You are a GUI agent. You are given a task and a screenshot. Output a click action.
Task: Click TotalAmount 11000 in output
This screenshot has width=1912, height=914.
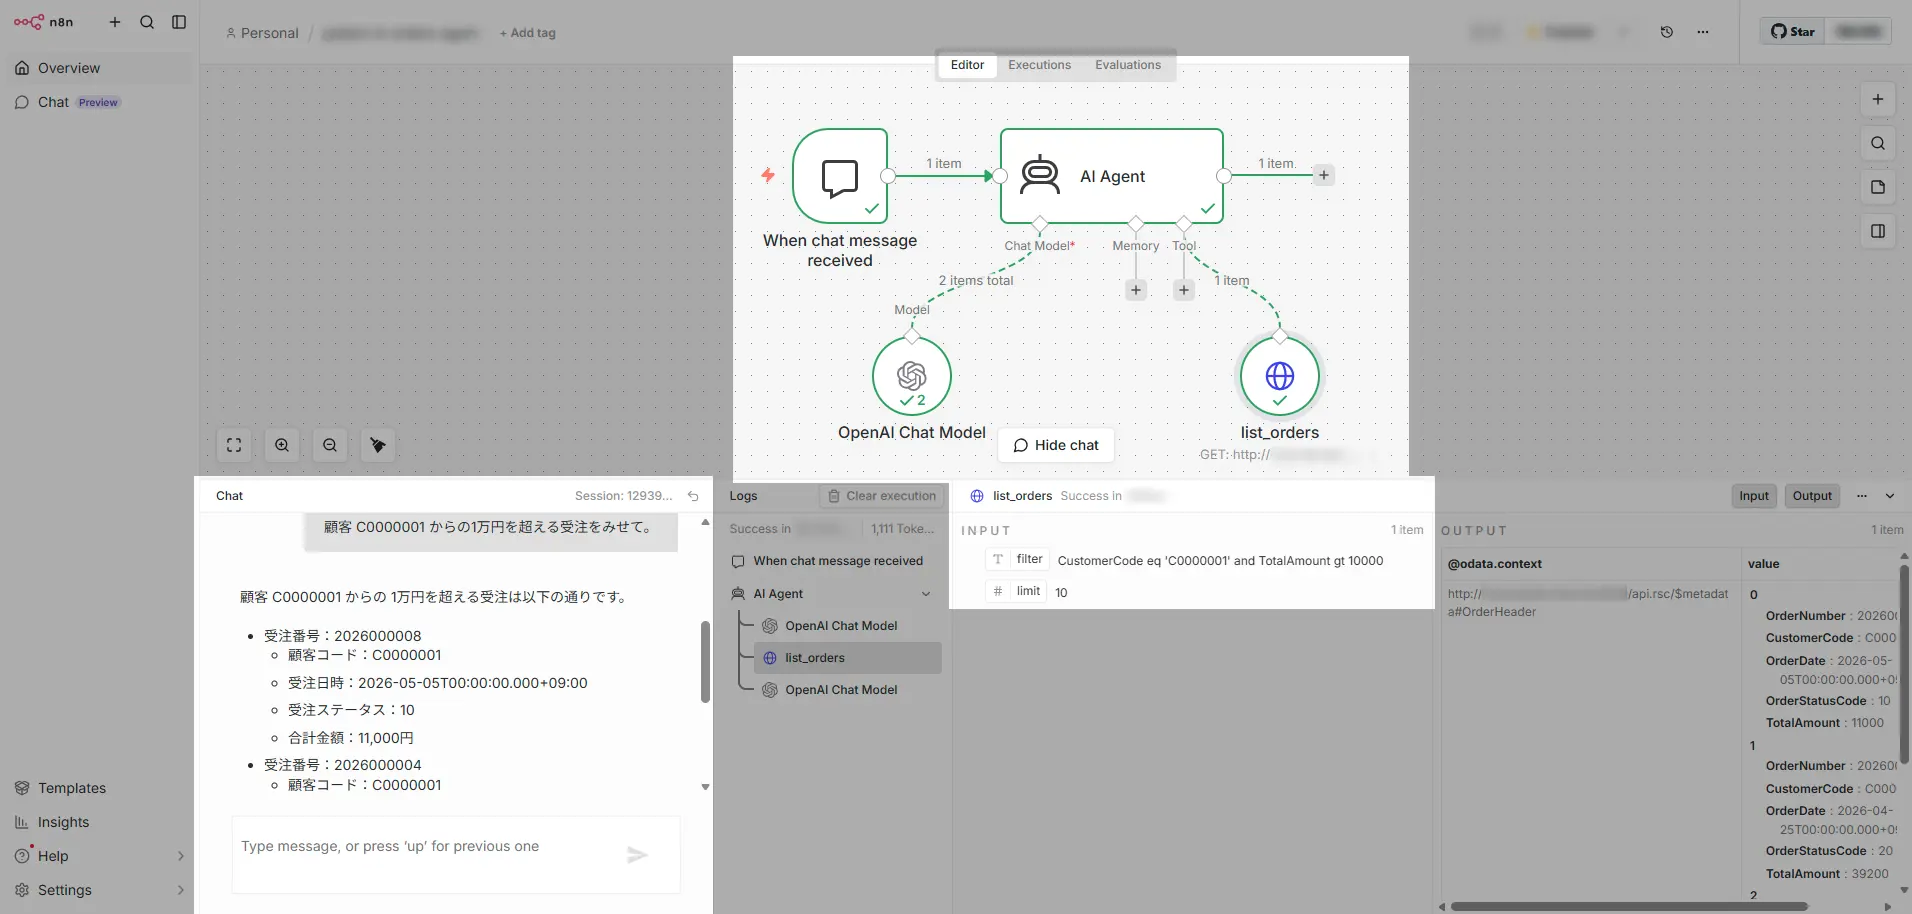(x=1825, y=723)
